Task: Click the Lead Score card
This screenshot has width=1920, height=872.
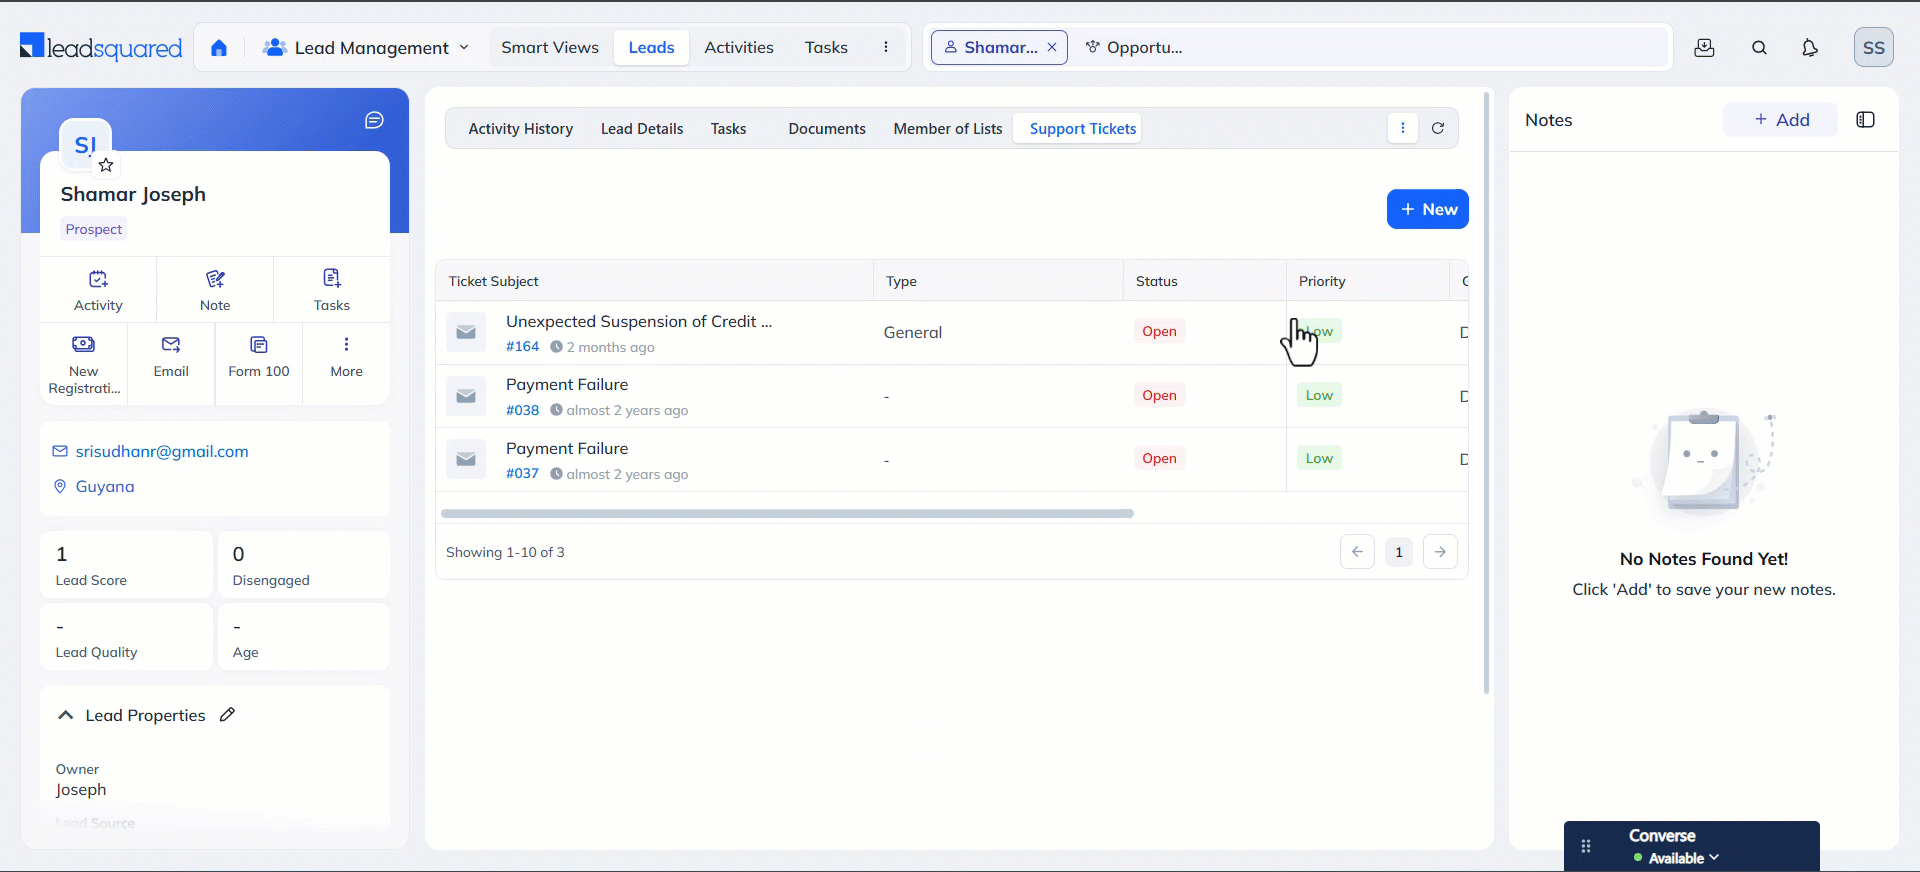Action: [127, 565]
